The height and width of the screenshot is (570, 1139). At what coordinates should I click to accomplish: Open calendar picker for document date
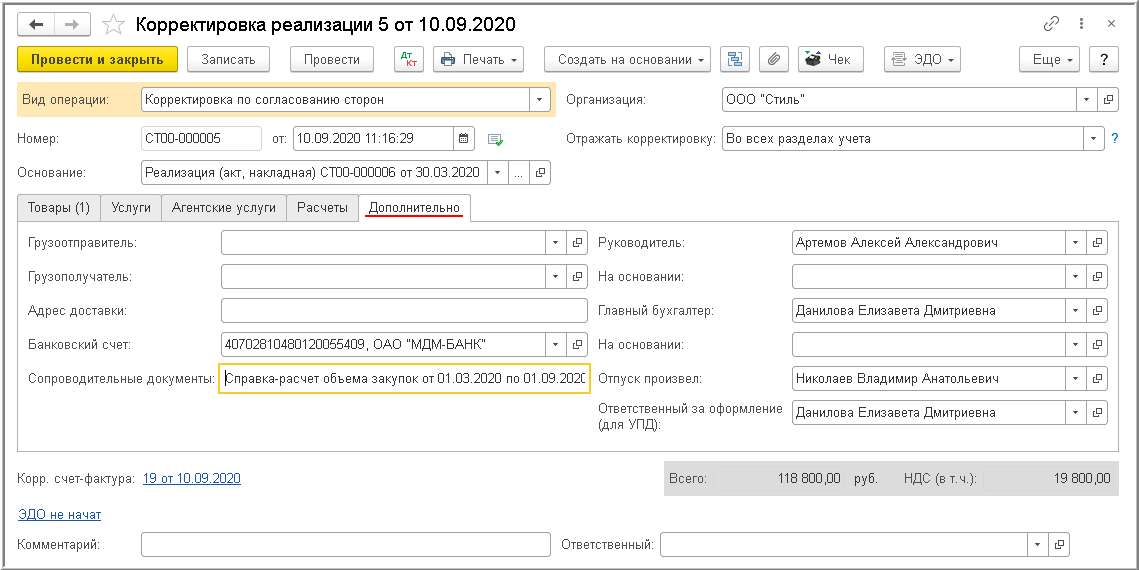point(464,139)
